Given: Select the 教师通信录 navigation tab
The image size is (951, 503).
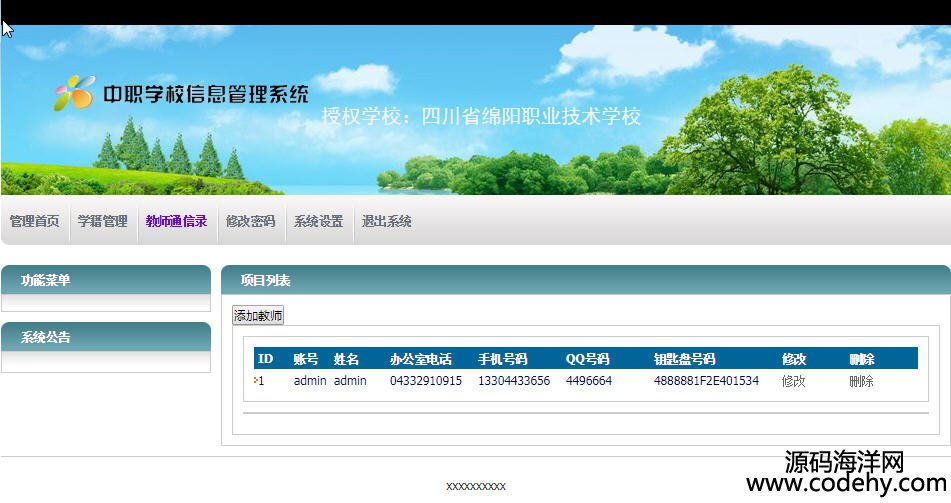Looking at the screenshot, I should click(x=176, y=221).
